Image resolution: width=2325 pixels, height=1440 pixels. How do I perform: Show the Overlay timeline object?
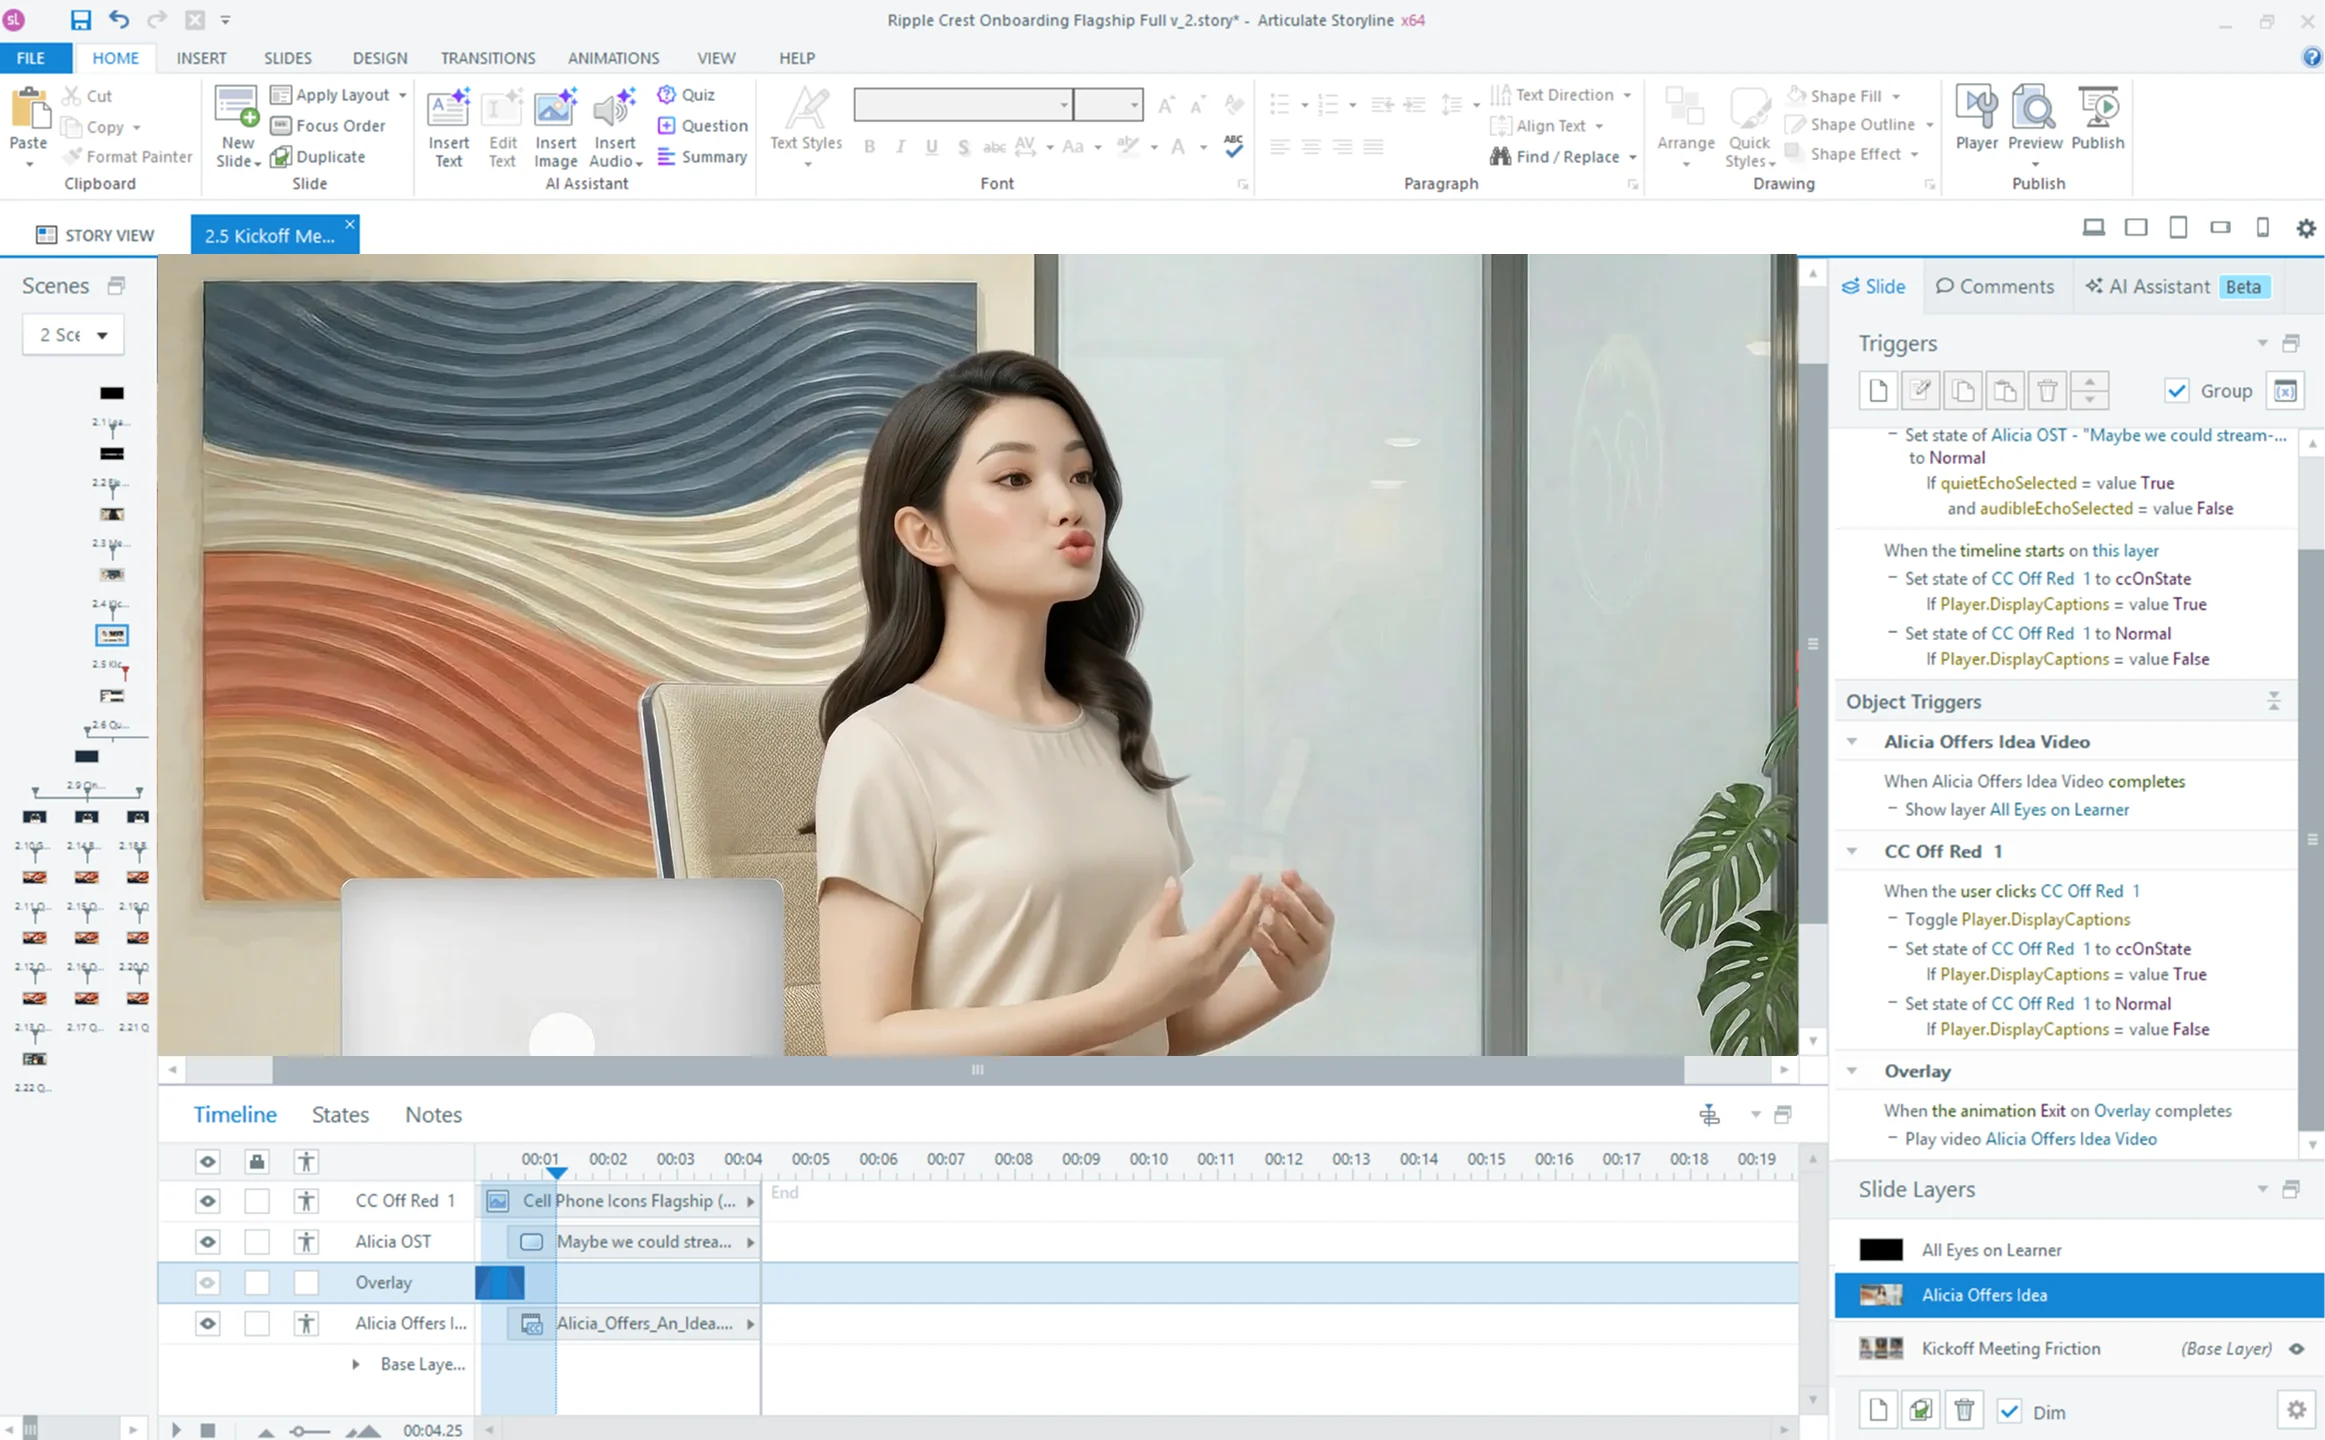[207, 1282]
